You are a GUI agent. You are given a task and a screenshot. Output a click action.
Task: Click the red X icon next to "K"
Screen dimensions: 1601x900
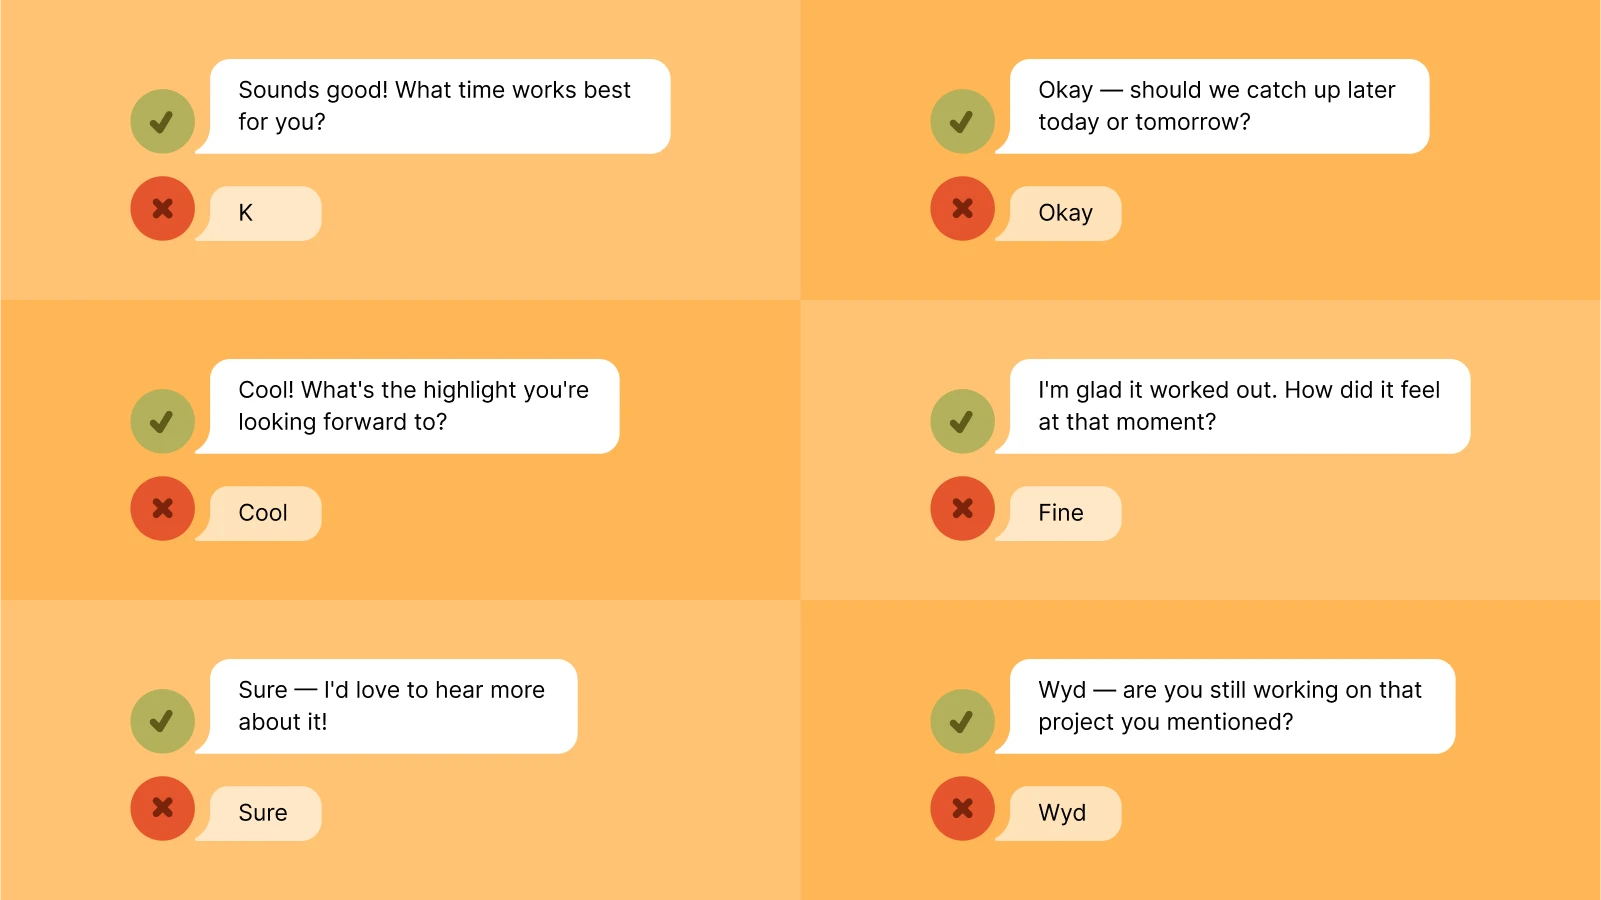(x=162, y=209)
